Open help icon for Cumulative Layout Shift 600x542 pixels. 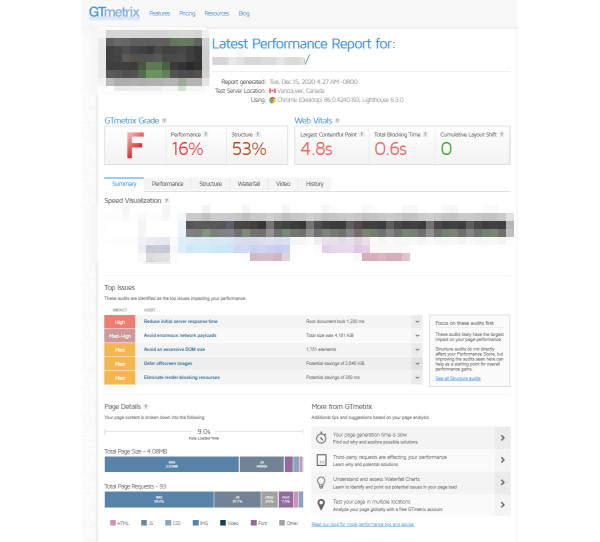pyautogui.click(x=502, y=134)
